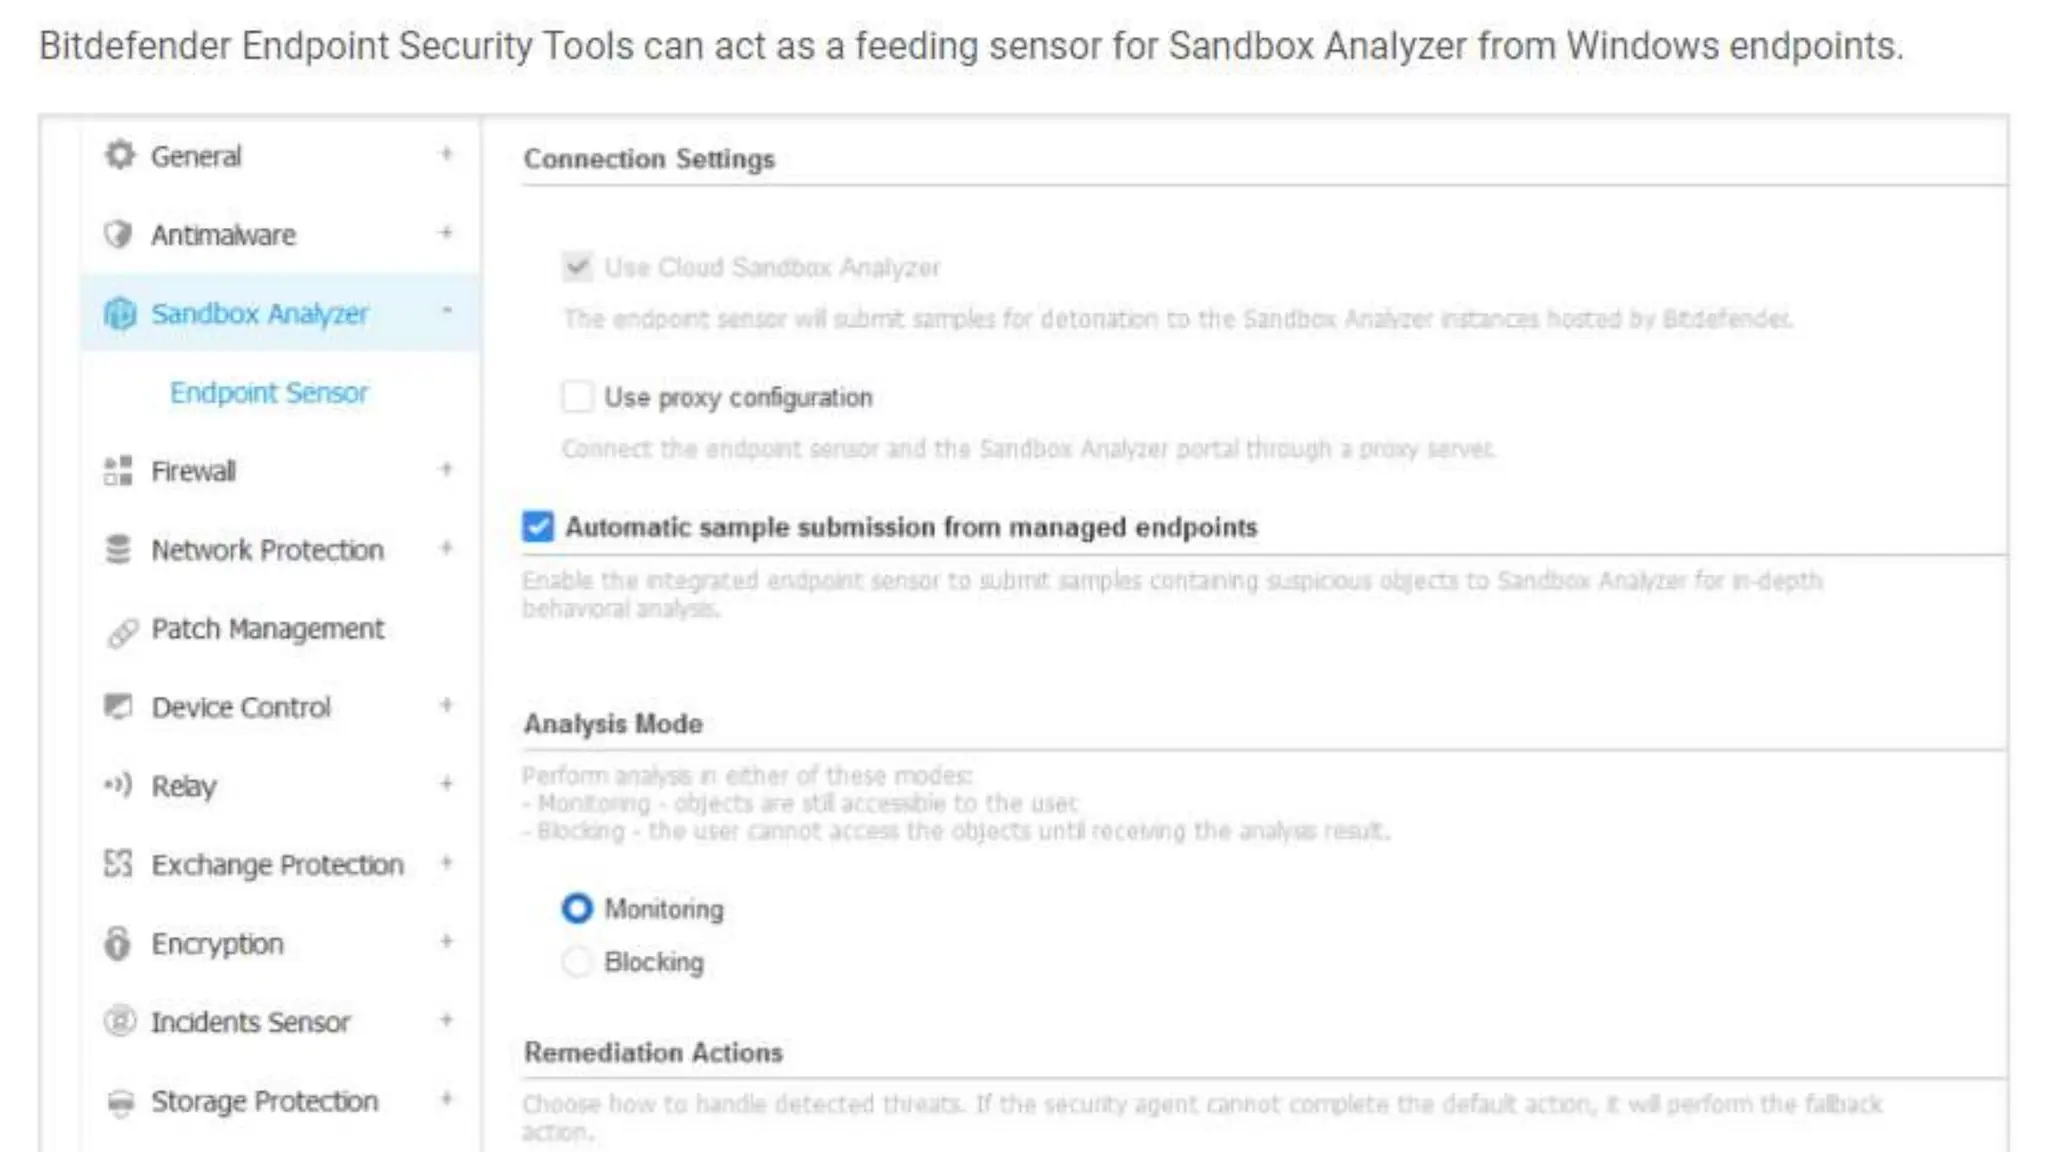Select the Monitoring radio button
Screen dimensions: 2048x1152
point(577,909)
